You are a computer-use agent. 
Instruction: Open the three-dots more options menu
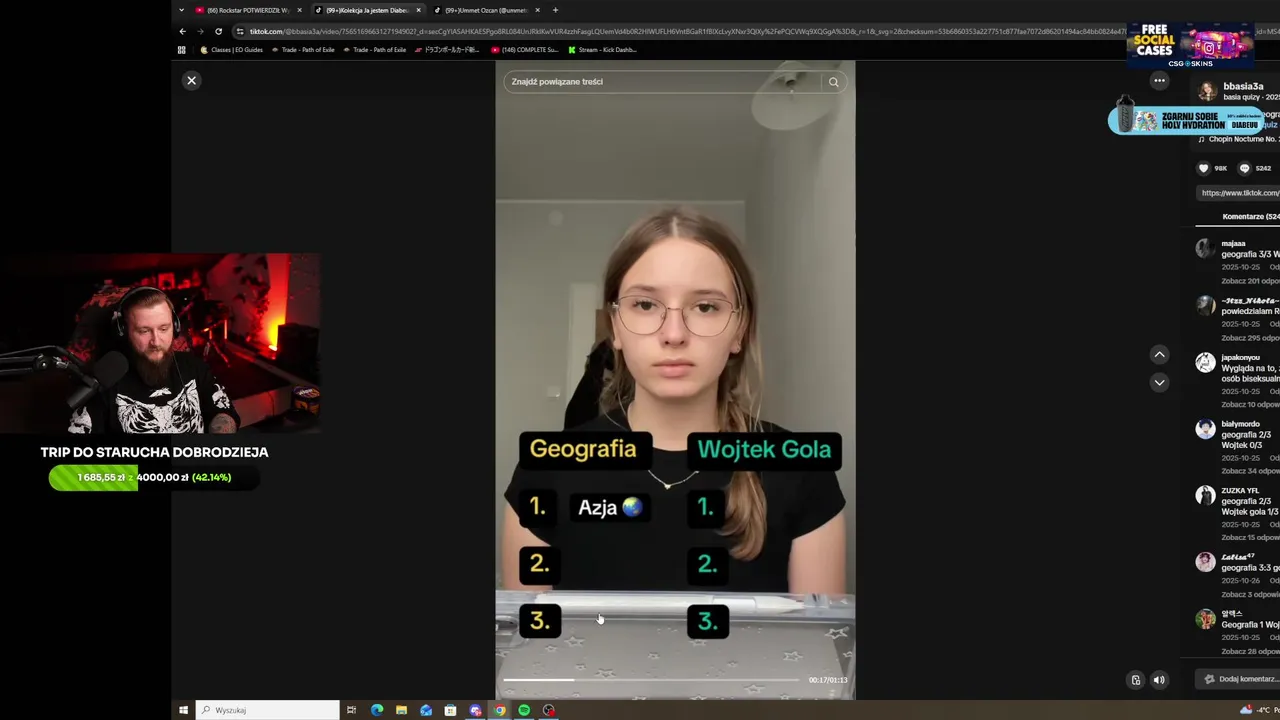point(1159,80)
